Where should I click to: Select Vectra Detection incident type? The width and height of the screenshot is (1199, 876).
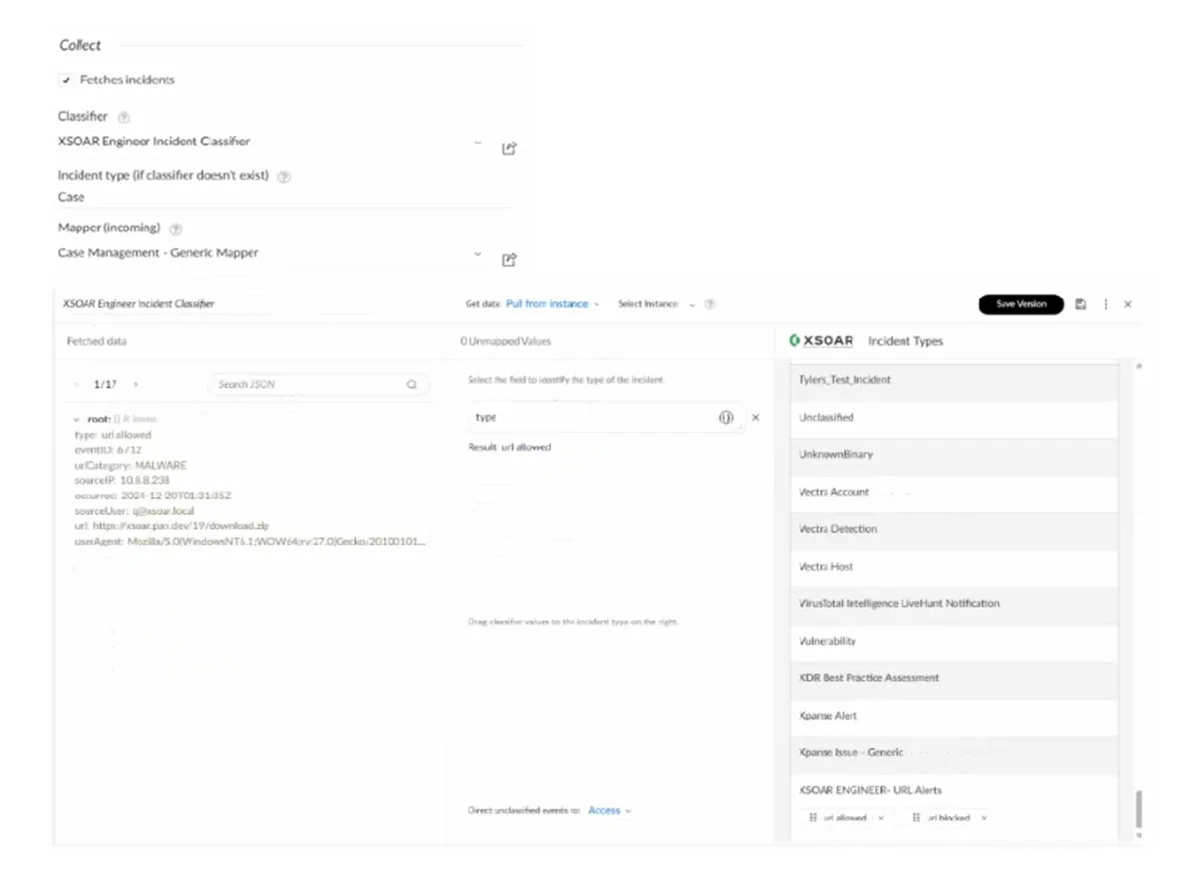[954, 529]
